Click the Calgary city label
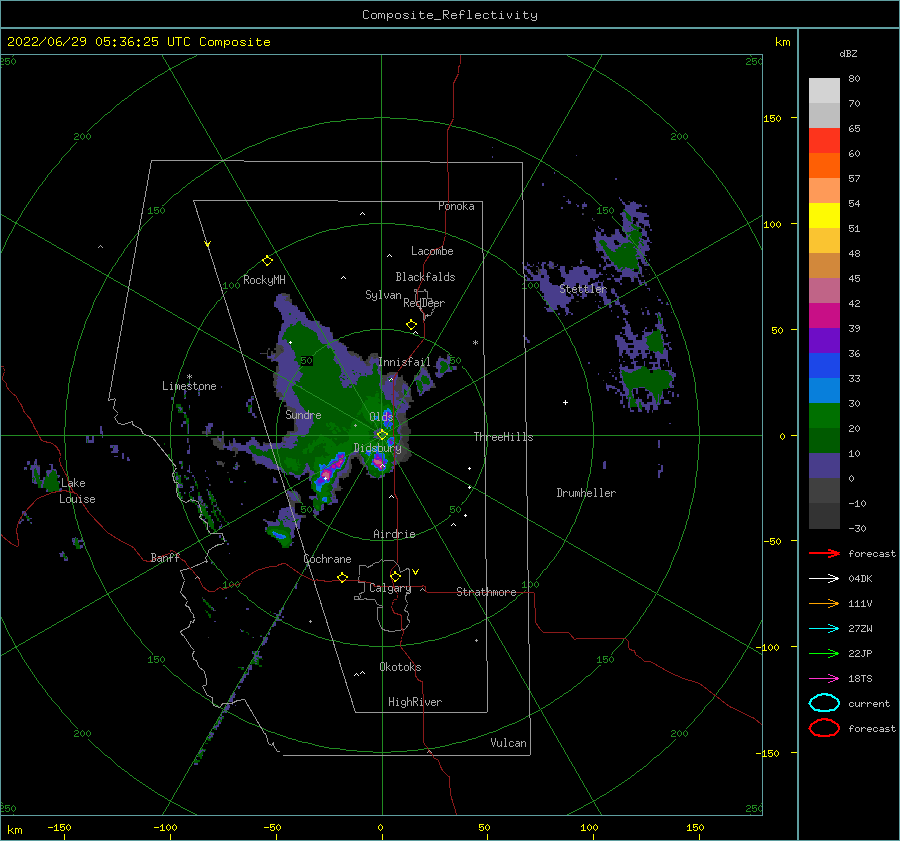This screenshot has height=841, width=900. pyautogui.click(x=390, y=588)
